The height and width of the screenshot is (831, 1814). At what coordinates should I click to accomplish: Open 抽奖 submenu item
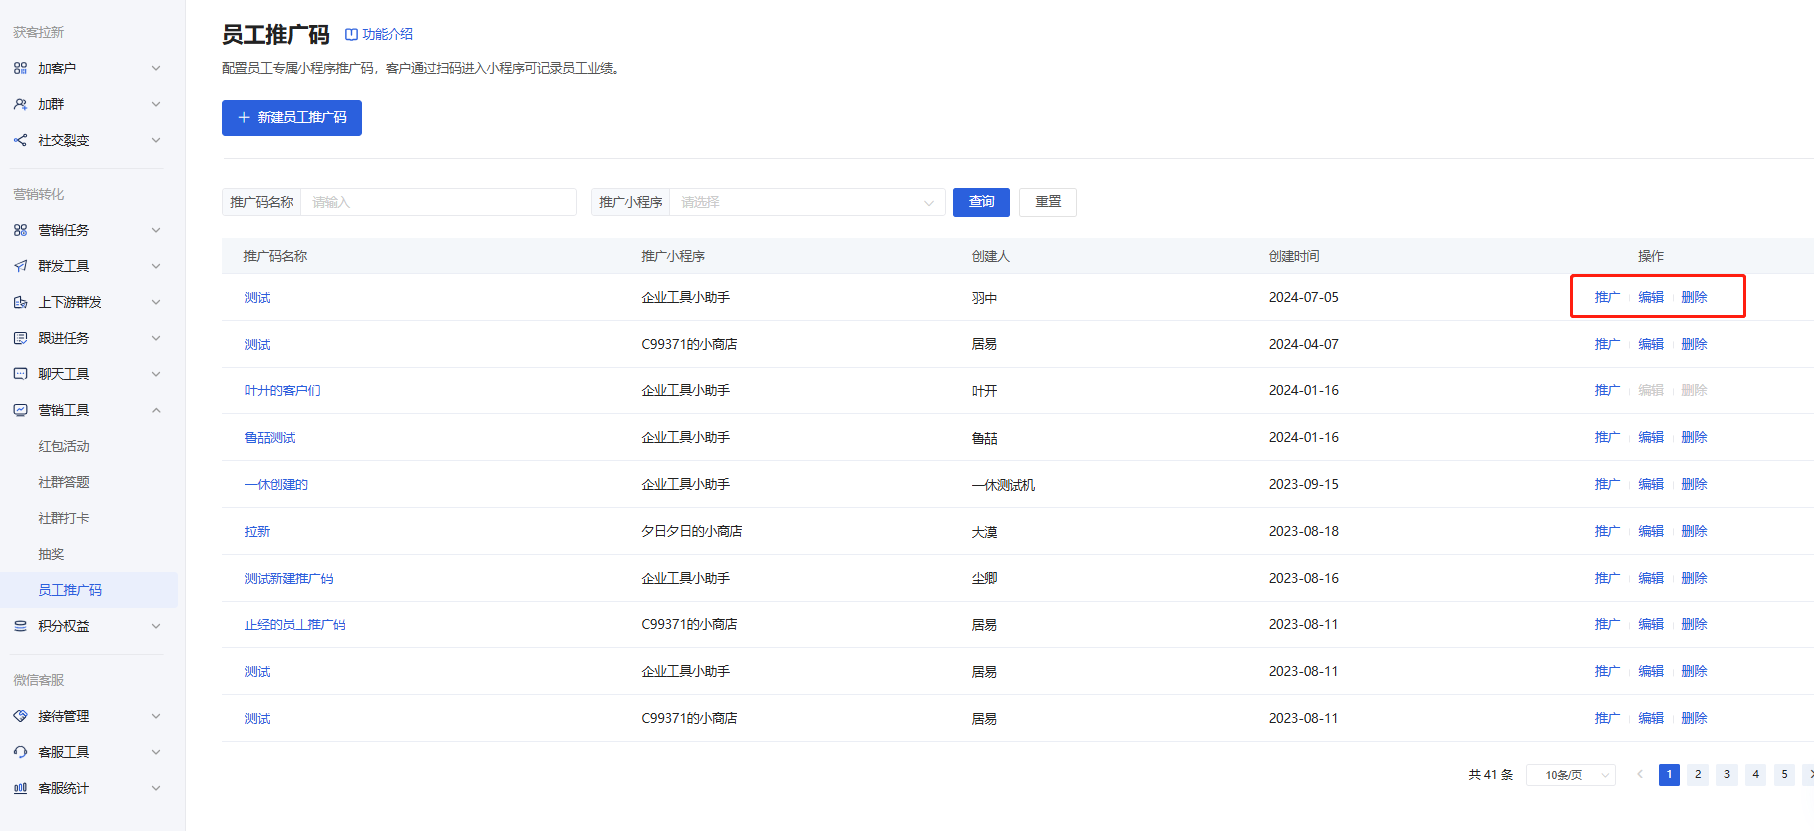(51, 554)
